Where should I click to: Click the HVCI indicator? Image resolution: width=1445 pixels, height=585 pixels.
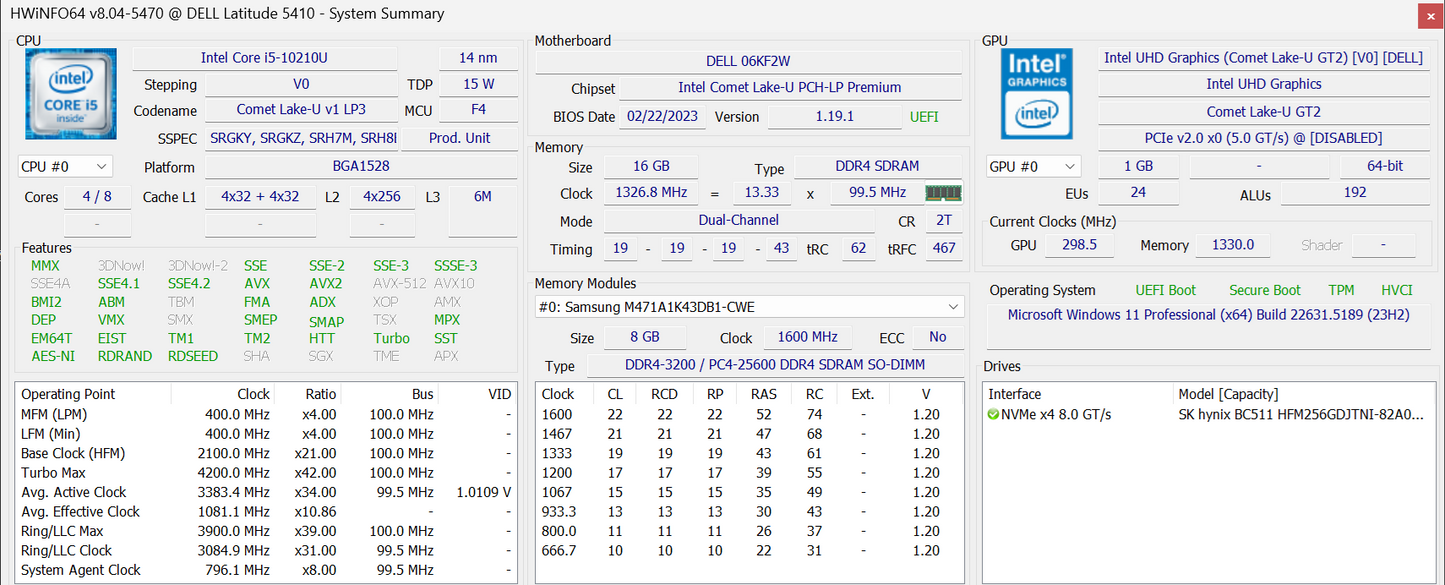(x=1397, y=290)
